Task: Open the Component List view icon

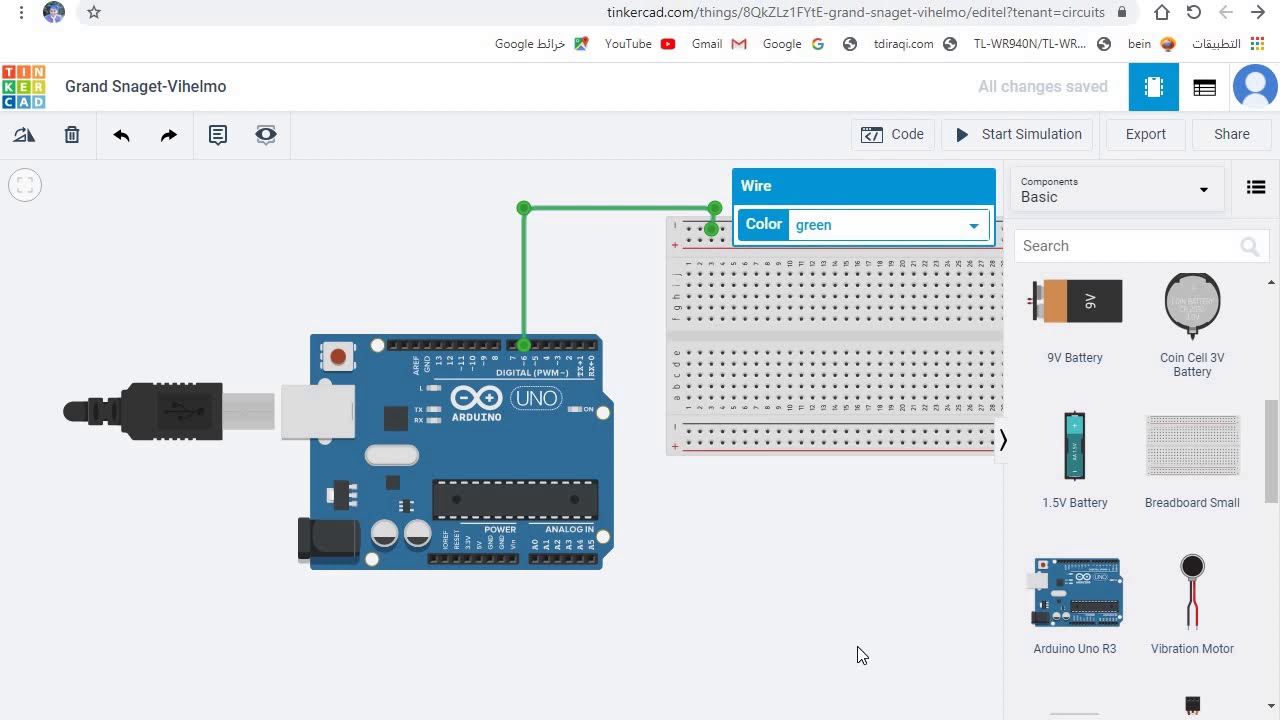Action: (1205, 87)
